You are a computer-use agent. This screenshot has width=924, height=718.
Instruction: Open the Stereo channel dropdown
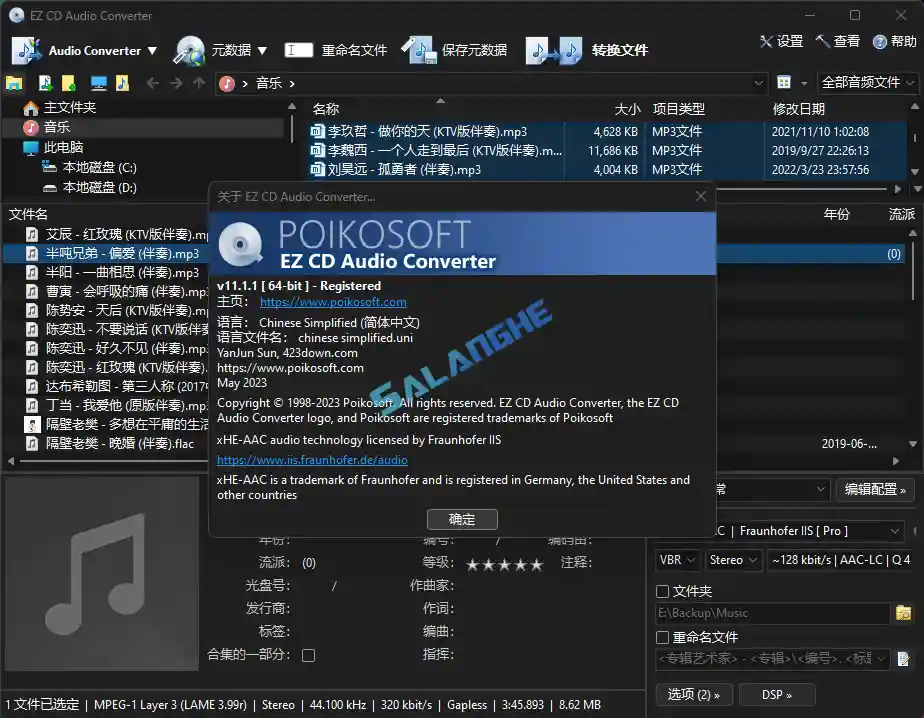(x=733, y=560)
